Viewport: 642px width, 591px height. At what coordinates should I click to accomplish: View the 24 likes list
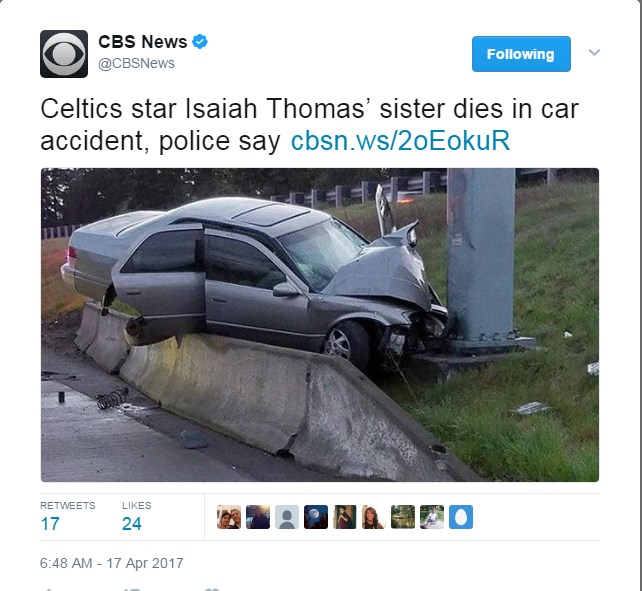coord(136,518)
